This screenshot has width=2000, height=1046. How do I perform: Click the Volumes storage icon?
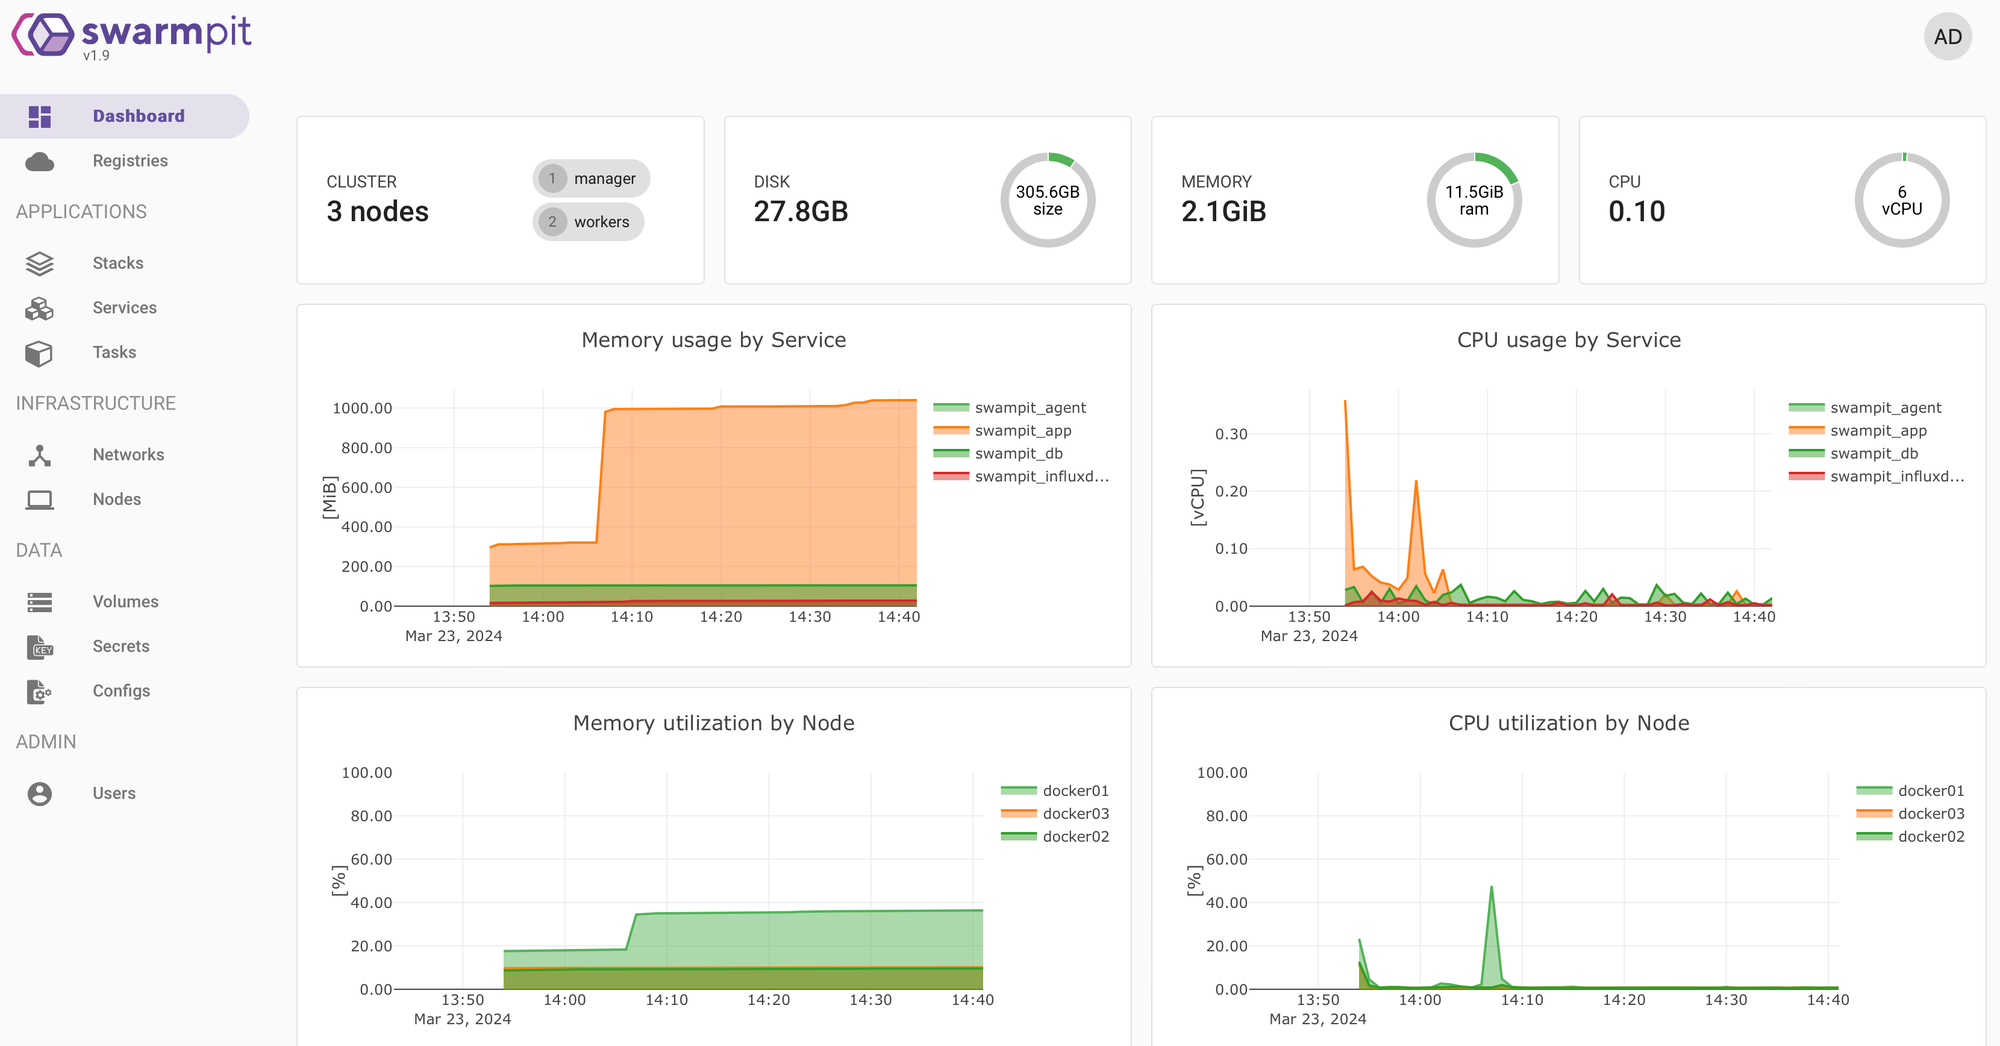[40, 602]
